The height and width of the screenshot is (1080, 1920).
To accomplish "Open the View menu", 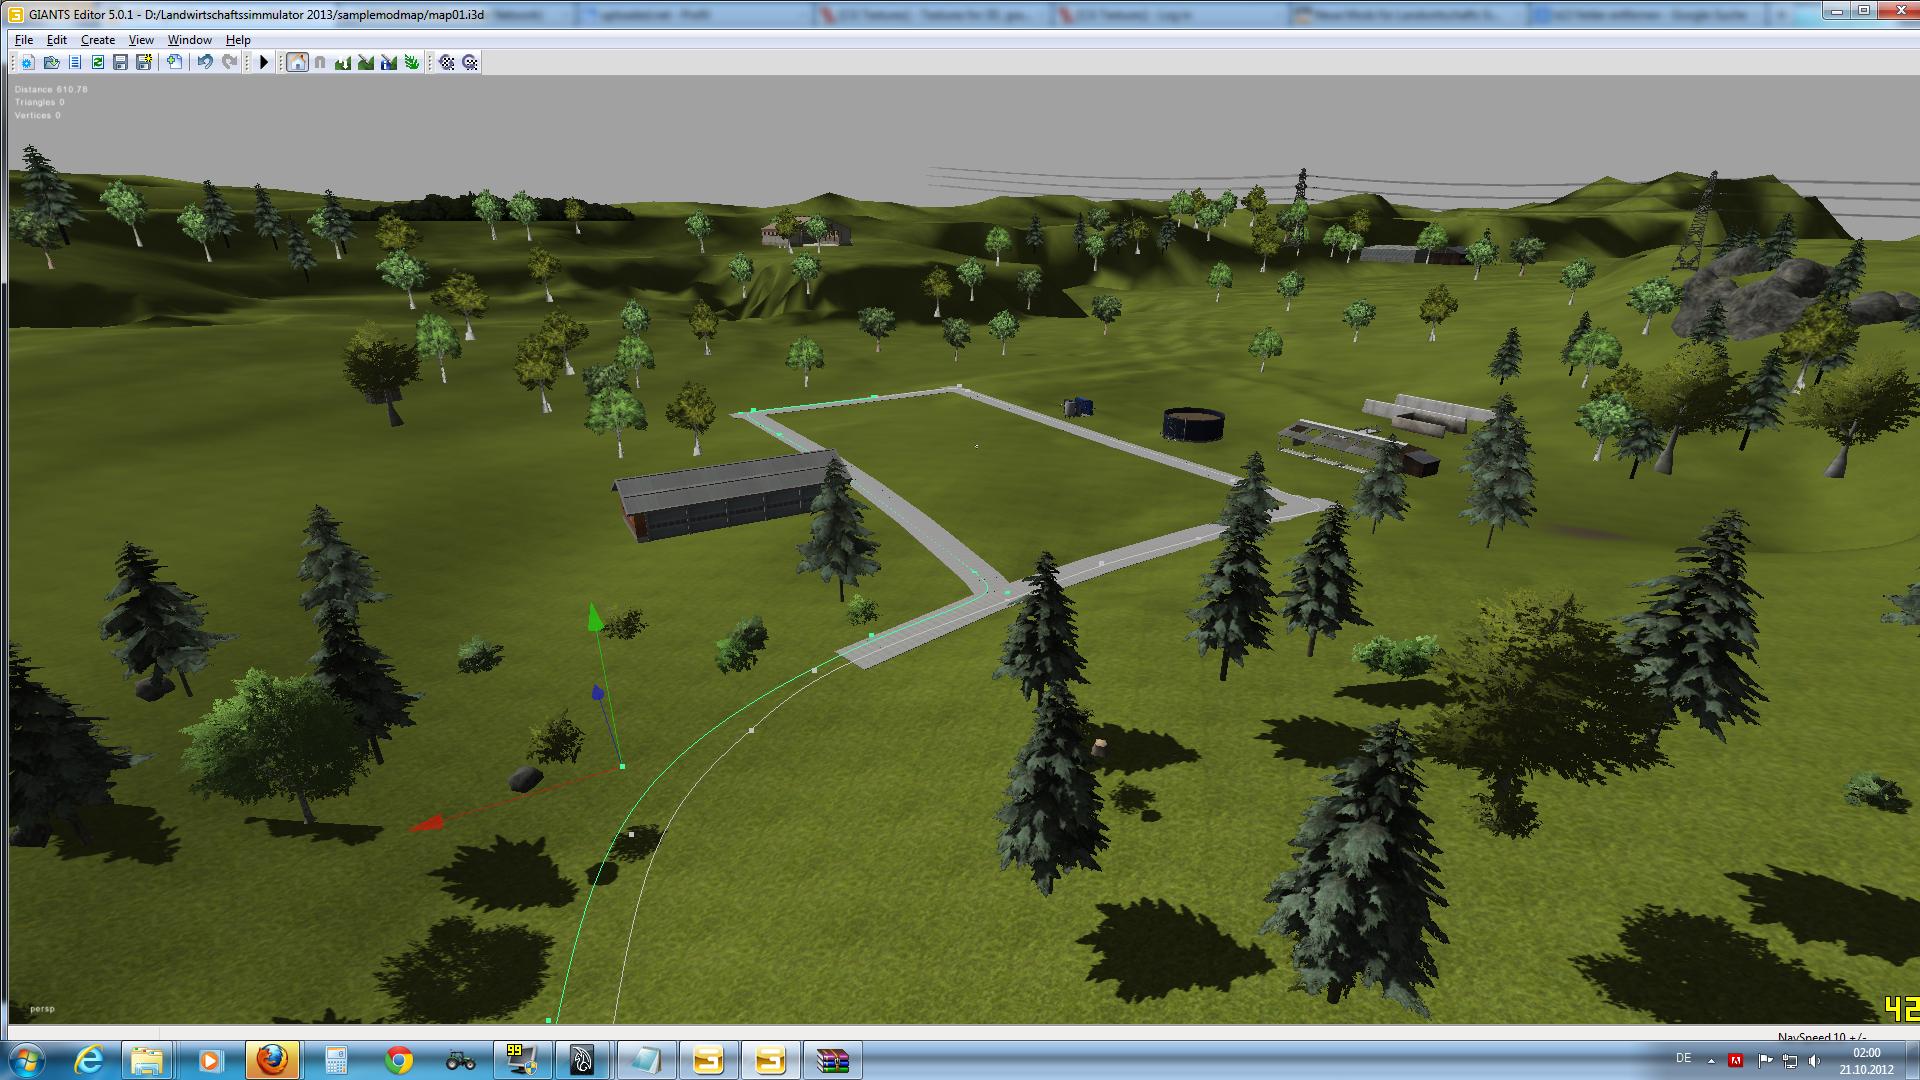I will [141, 40].
